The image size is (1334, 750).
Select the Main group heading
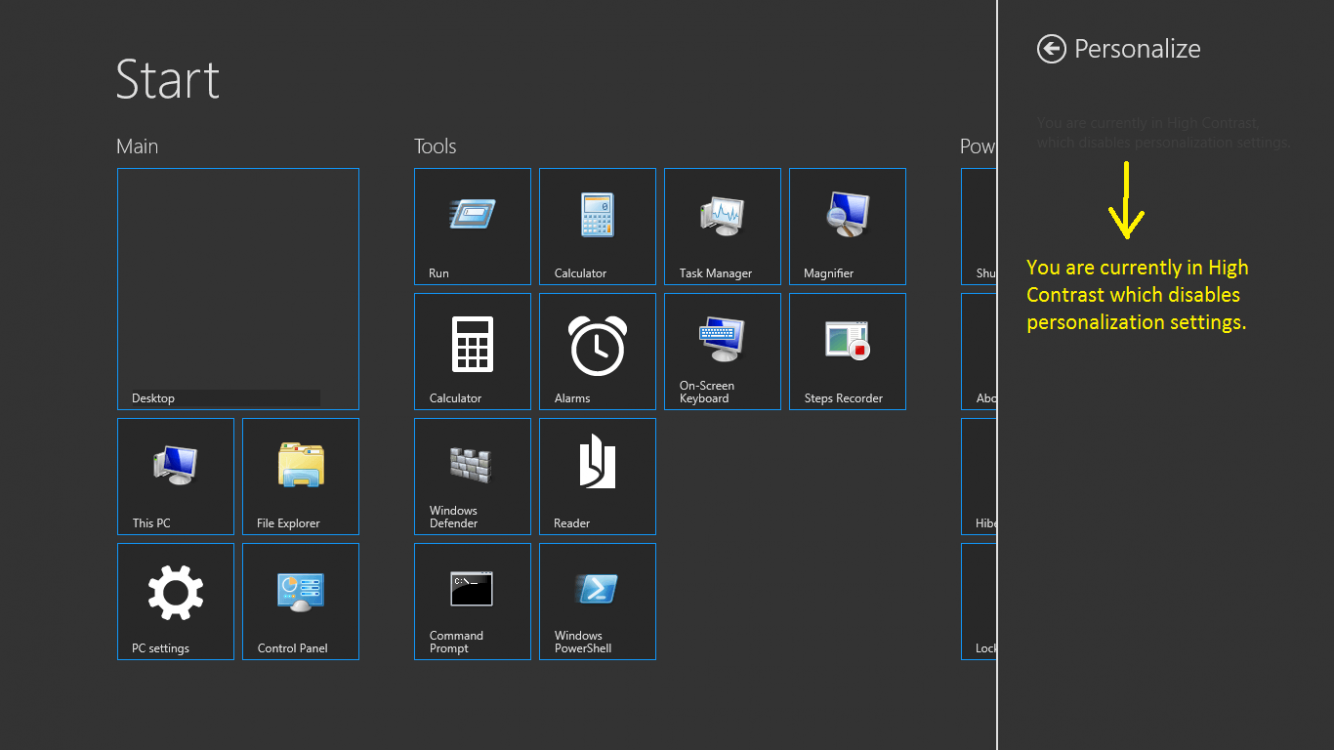[x=137, y=146]
